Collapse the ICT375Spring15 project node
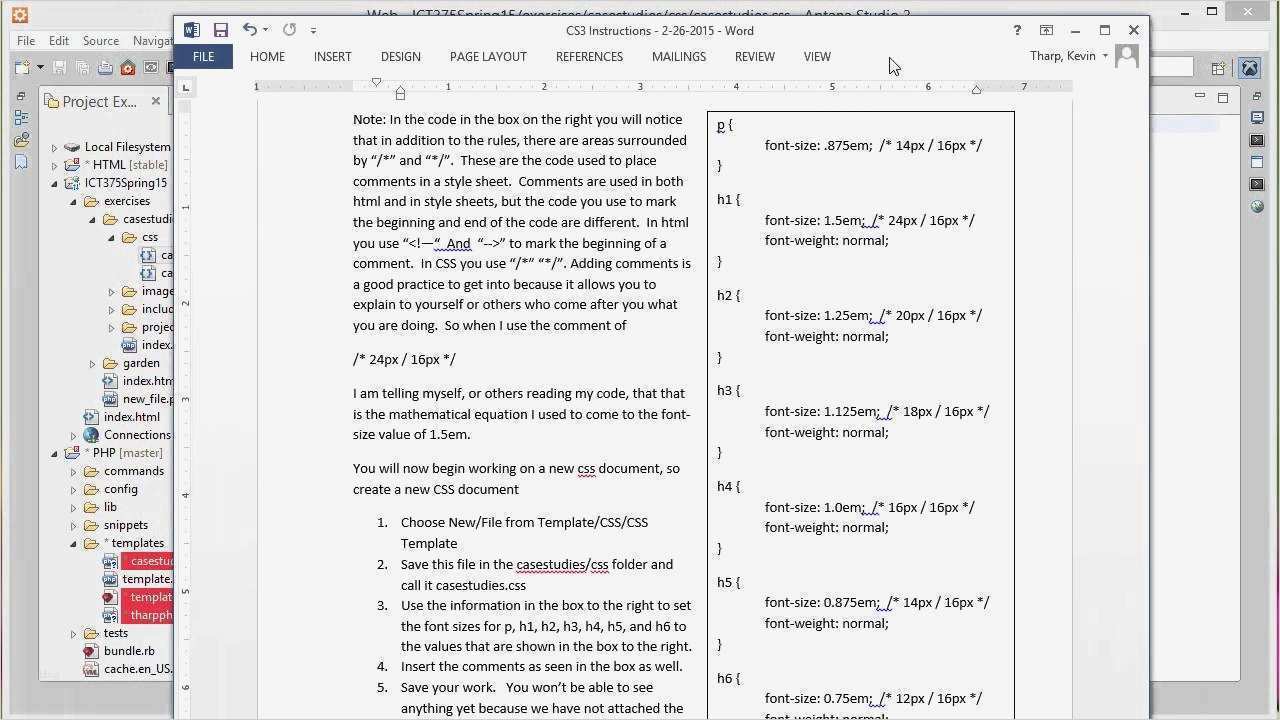Screen dimensions: 1280x720 (55, 184)
